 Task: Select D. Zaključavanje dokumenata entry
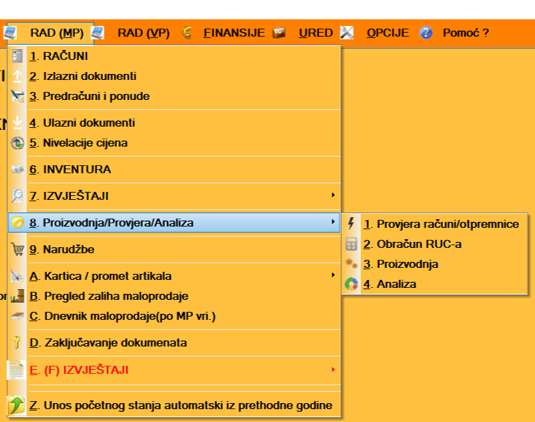tap(174, 343)
